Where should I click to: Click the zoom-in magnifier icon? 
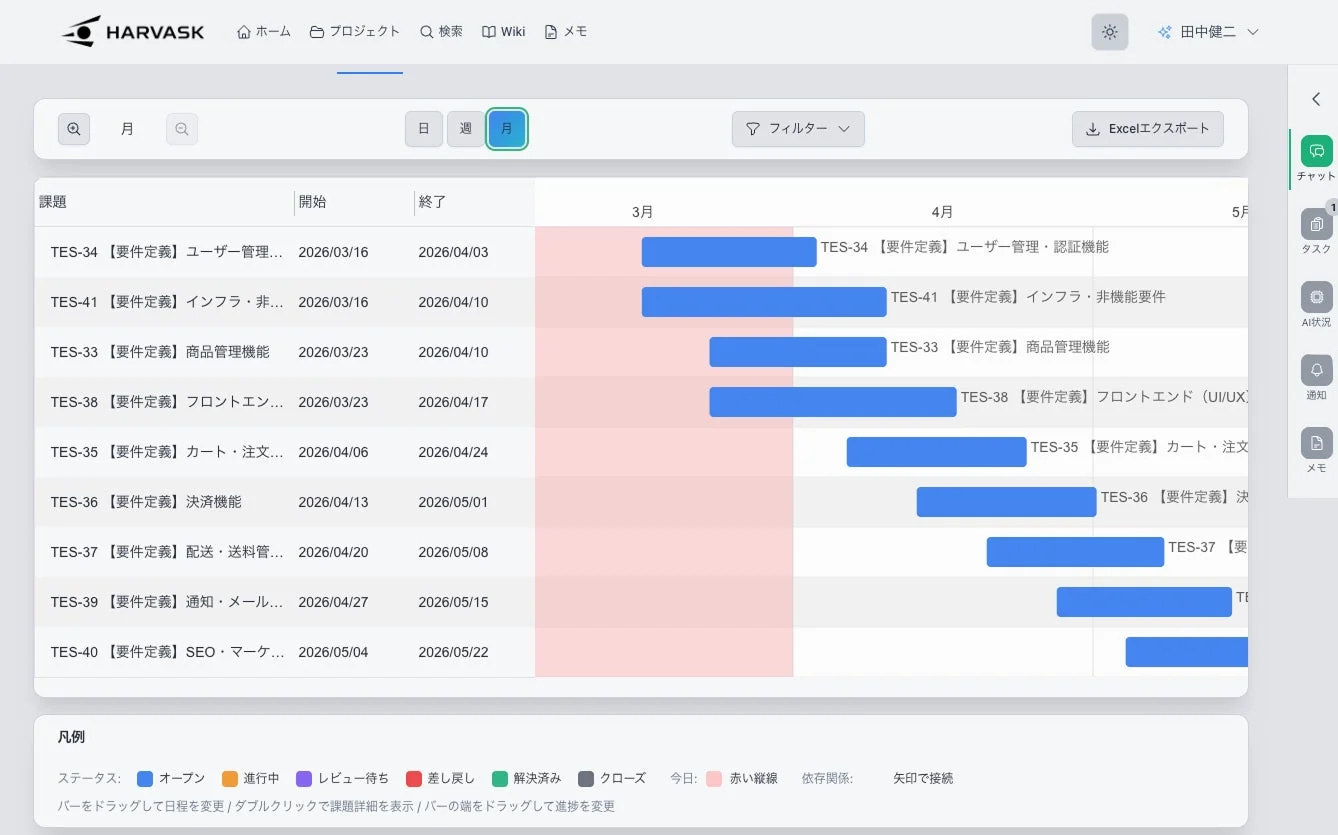tap(74, 129)
